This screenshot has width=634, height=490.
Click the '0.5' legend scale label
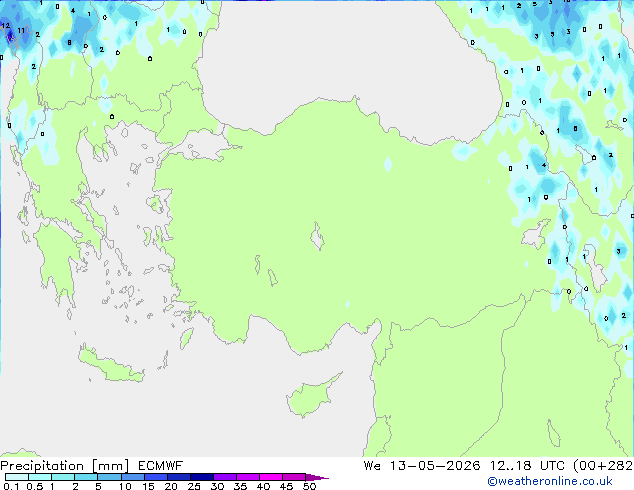[34, 486]
